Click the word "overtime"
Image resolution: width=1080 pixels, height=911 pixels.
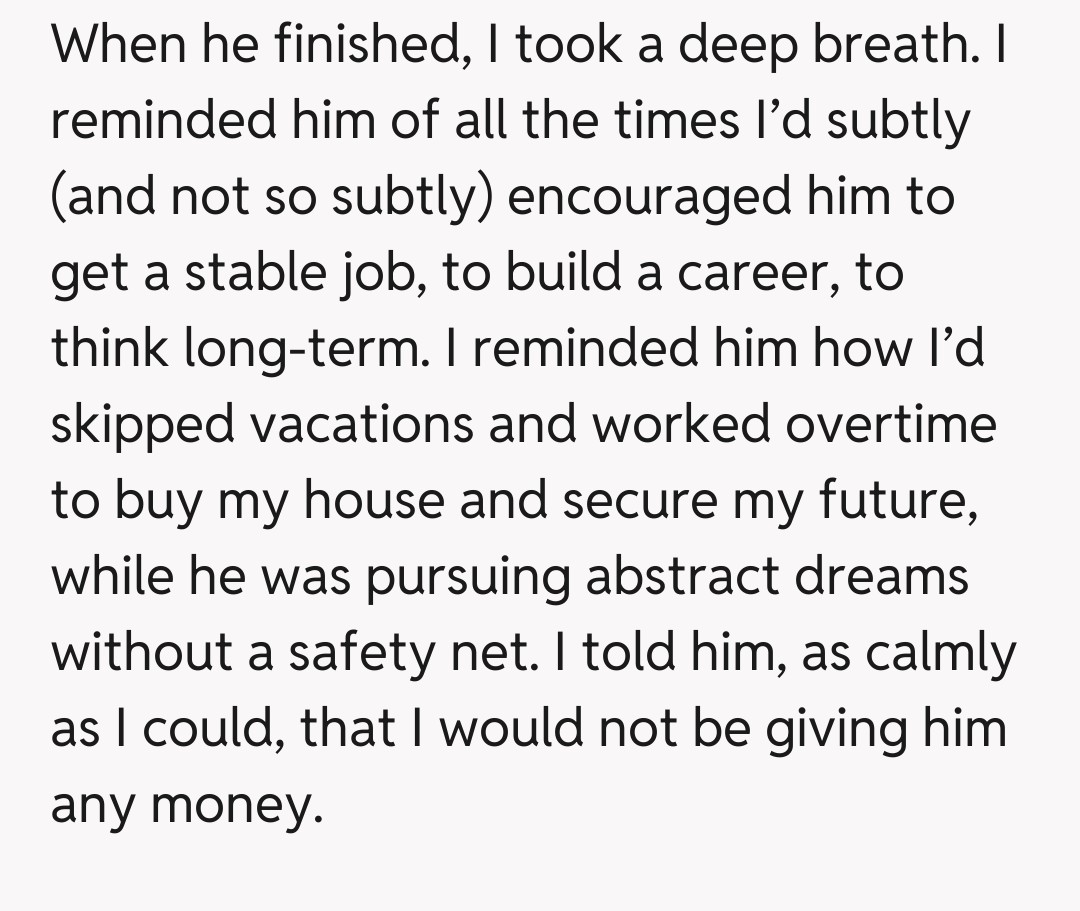pyautogui.click(x=891, y=425)
